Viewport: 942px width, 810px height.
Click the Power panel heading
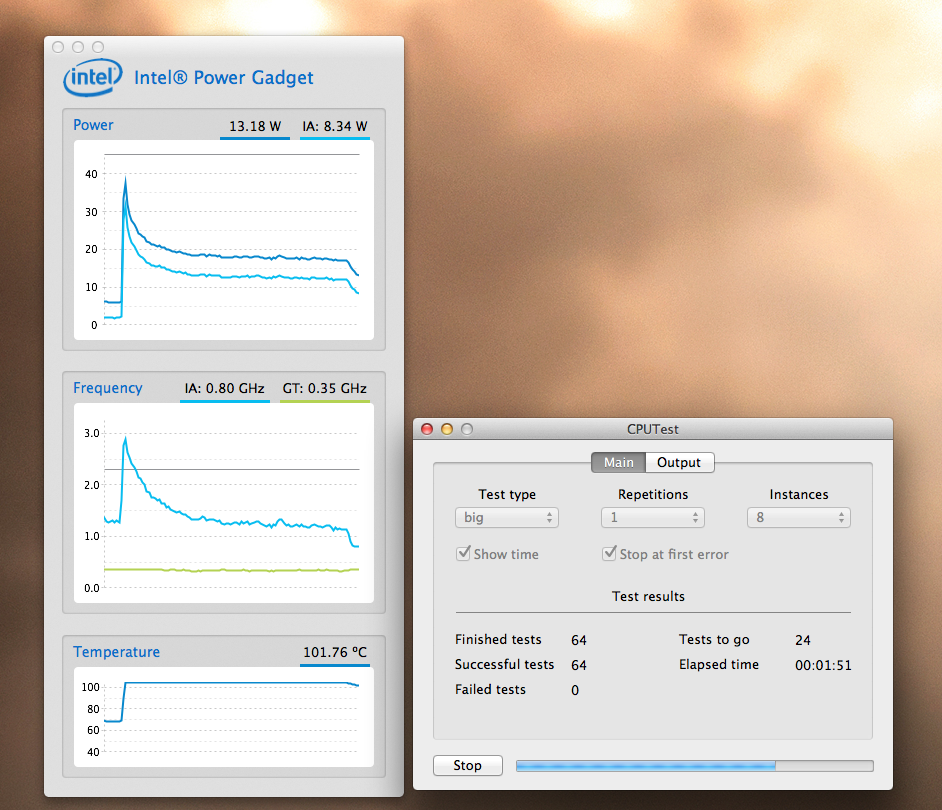(x=93, y=125)
